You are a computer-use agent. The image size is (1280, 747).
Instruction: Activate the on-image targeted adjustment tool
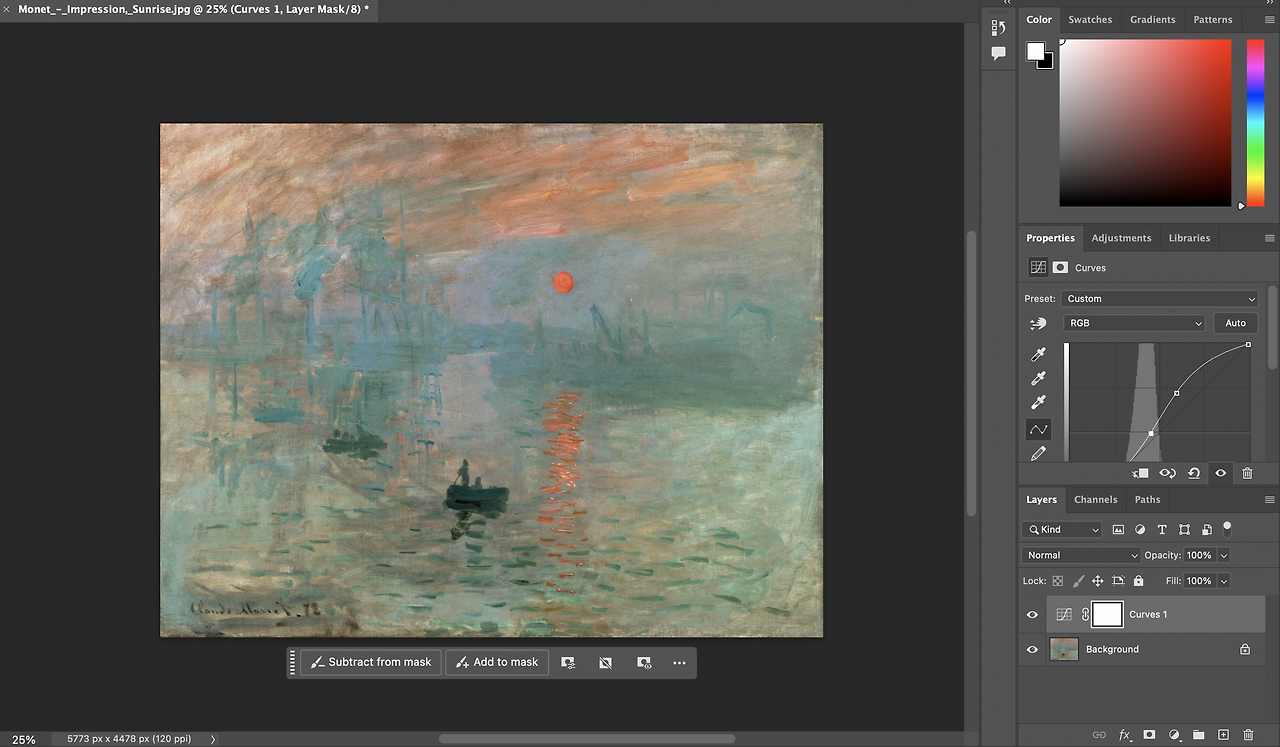point(1038,324)
